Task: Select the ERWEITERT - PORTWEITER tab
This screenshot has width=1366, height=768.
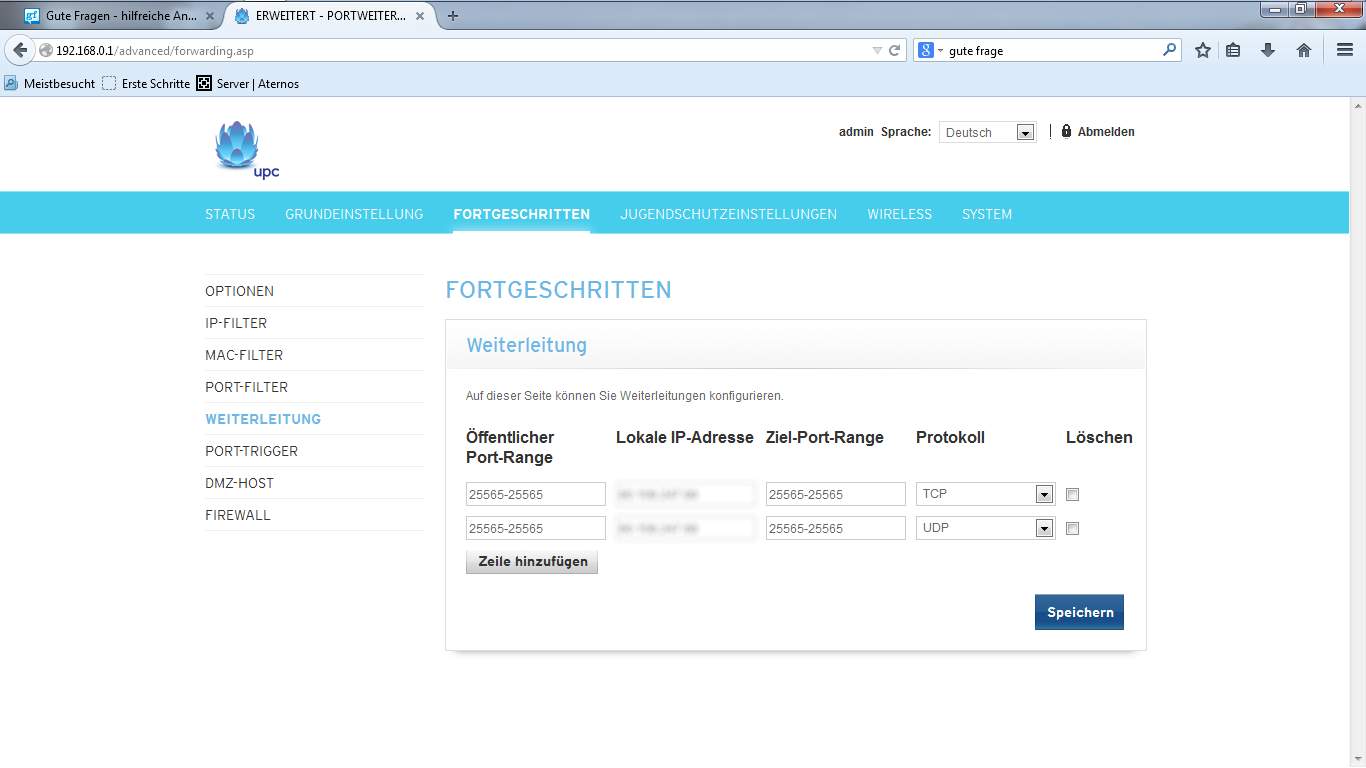Action: point(330,16)
